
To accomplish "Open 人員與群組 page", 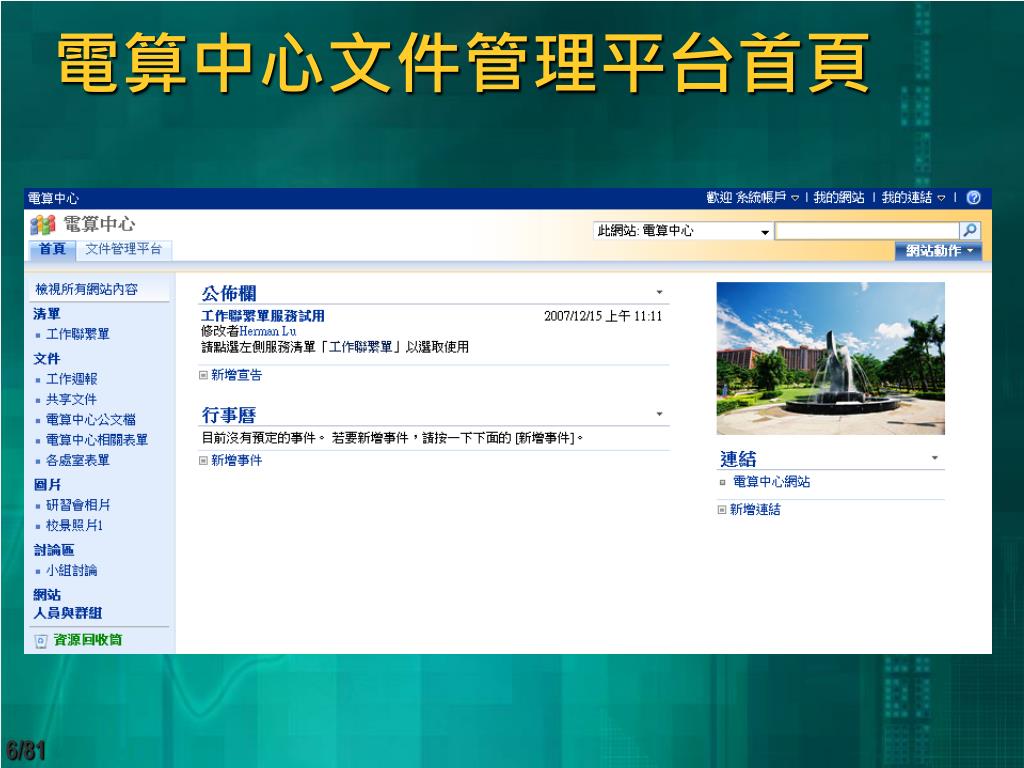I will (x=68, y=613).
